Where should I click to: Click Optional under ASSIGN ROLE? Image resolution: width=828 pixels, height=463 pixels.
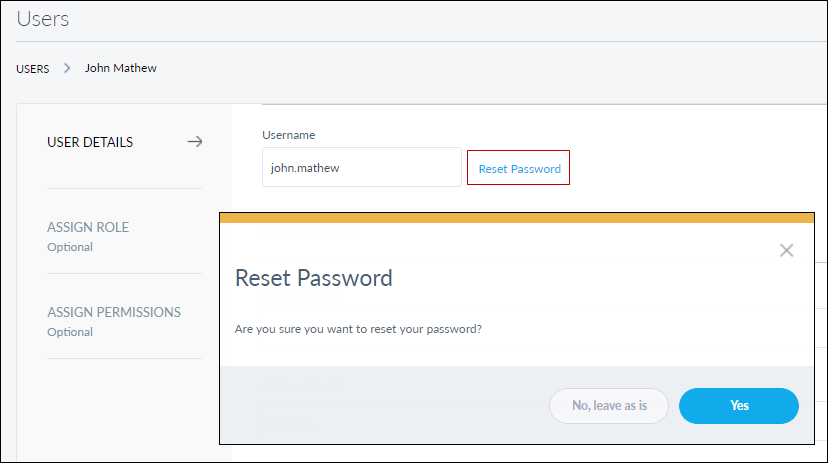(70, 247)
